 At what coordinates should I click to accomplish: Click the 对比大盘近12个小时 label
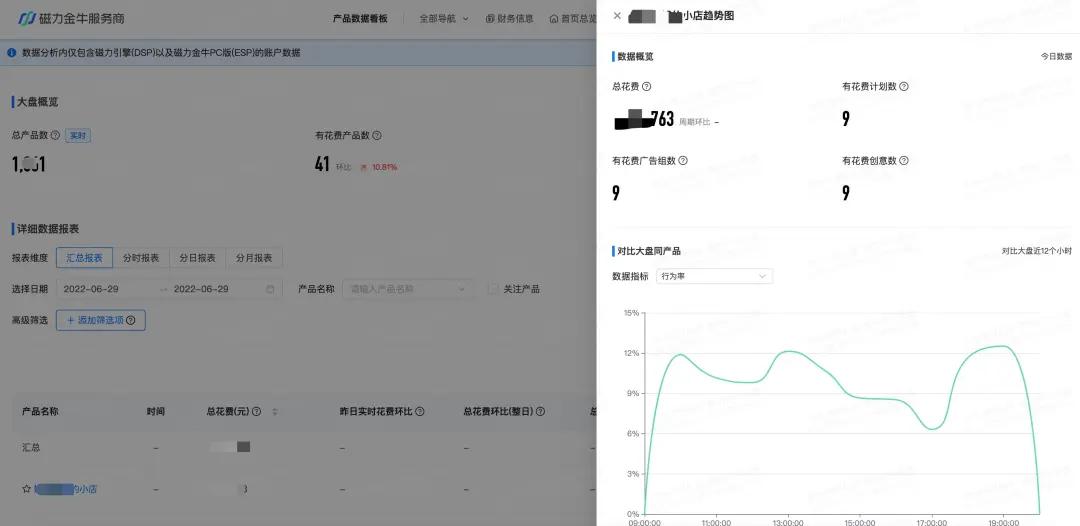click(x=1037, y=251)
